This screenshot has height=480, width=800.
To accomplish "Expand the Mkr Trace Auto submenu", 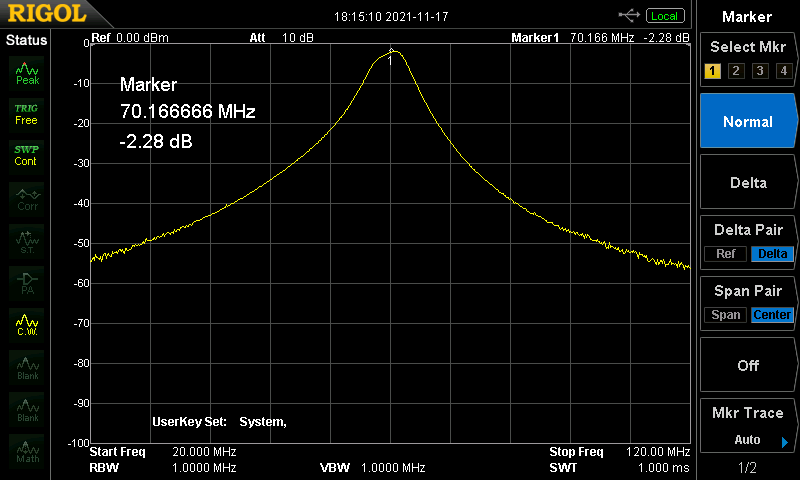I will 748,426.
